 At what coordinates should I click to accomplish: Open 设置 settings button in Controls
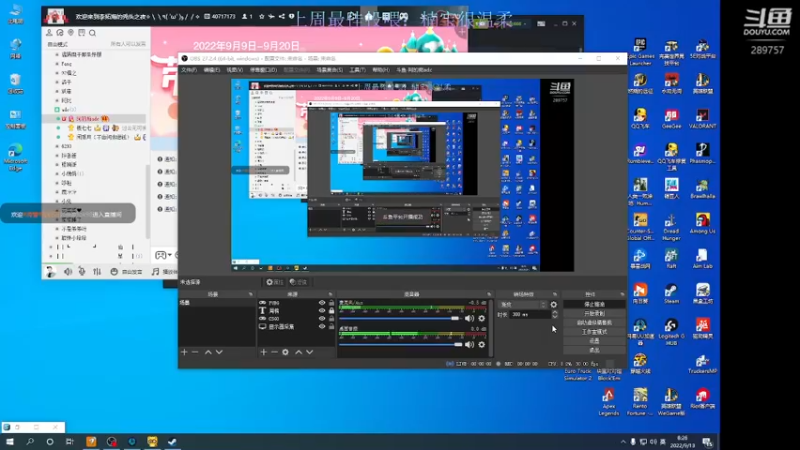pos(594,341)
